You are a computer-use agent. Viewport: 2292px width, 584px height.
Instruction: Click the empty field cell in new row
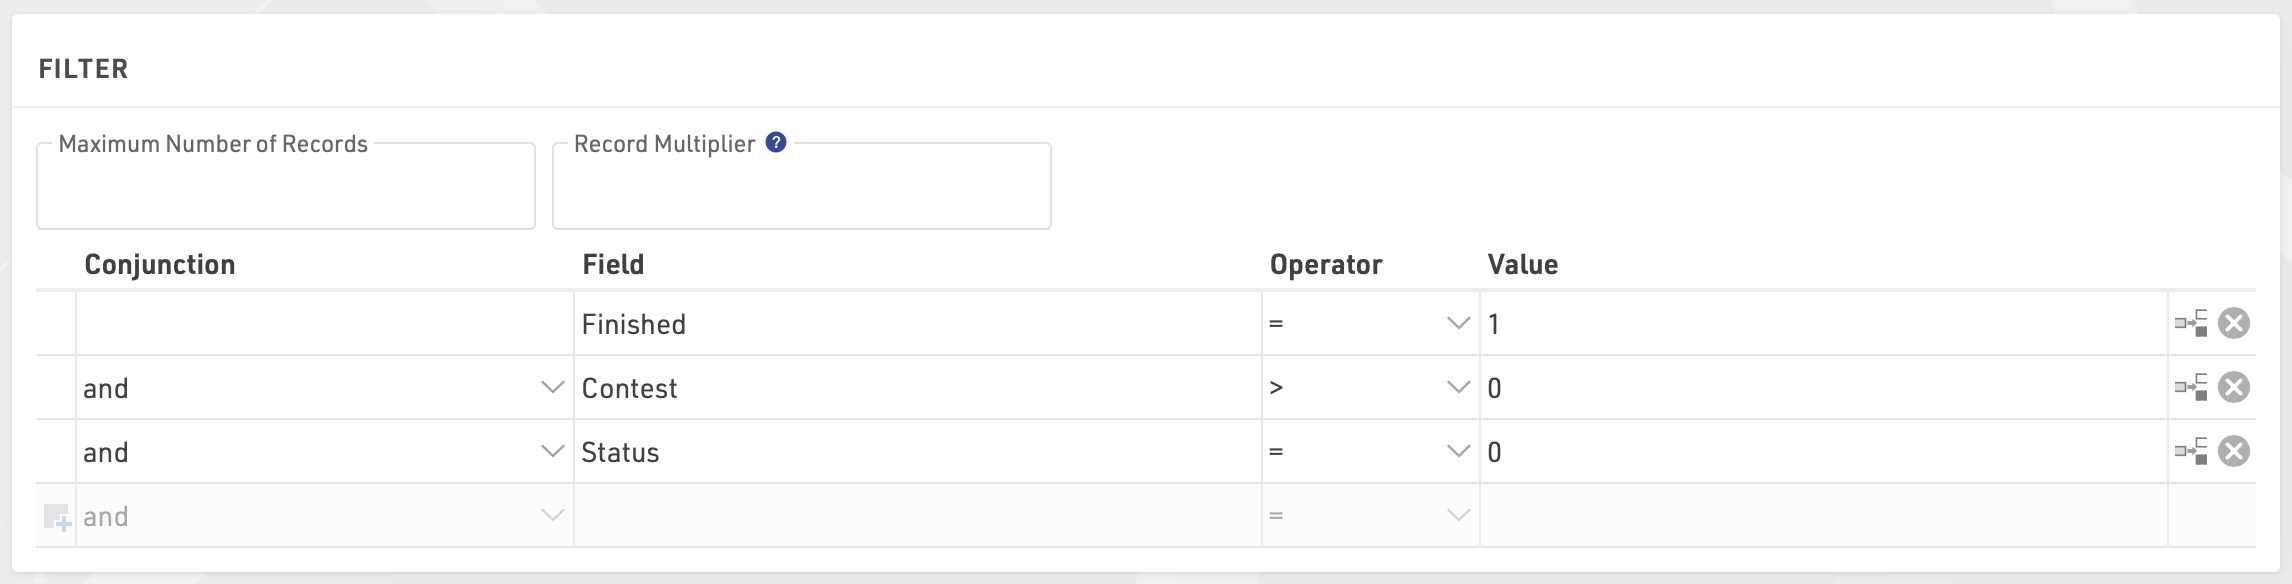pos(916,516)
